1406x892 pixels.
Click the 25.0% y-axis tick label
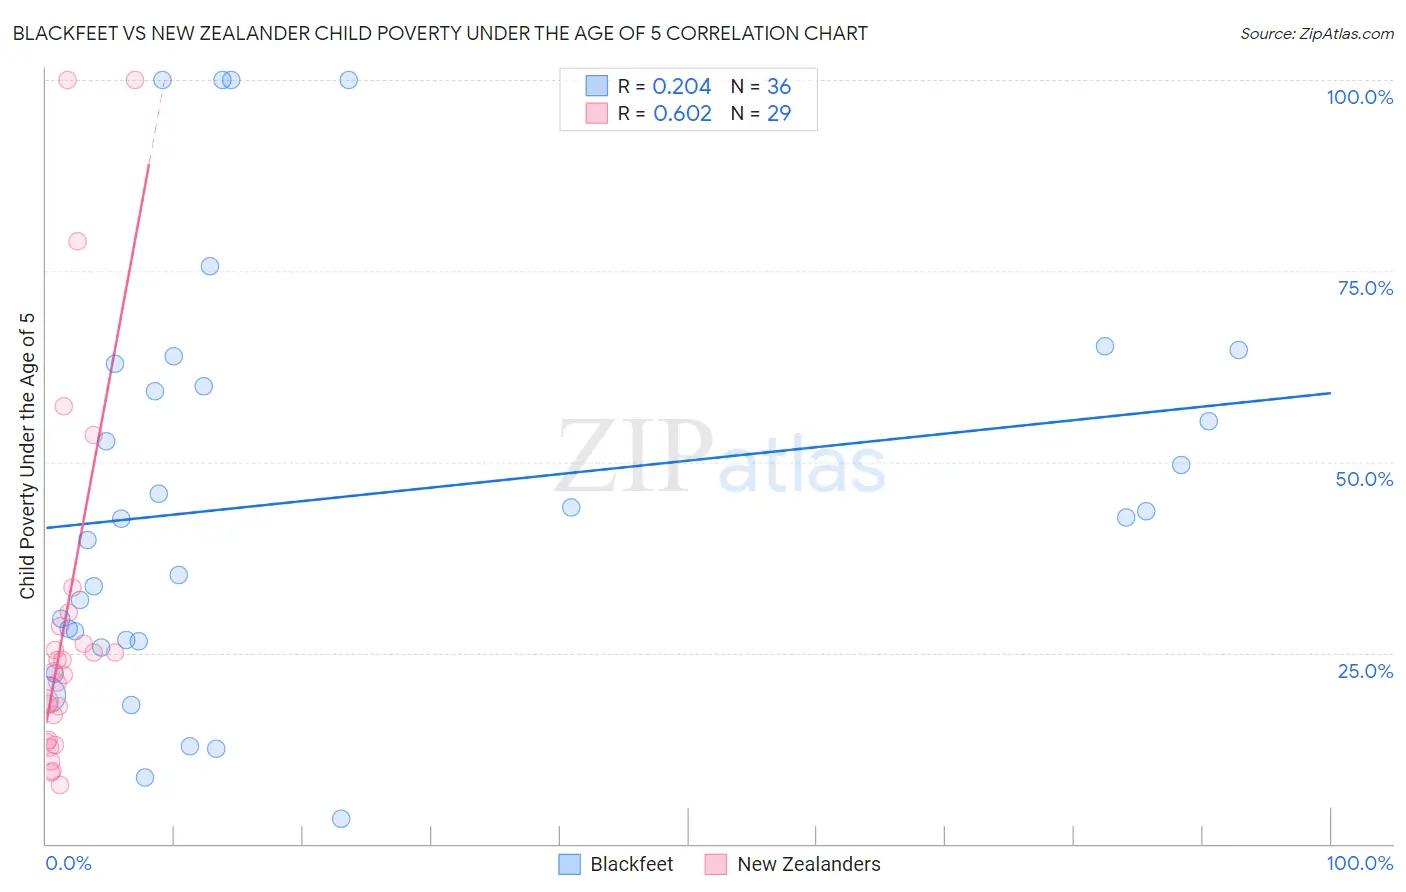coord(1365,671)
